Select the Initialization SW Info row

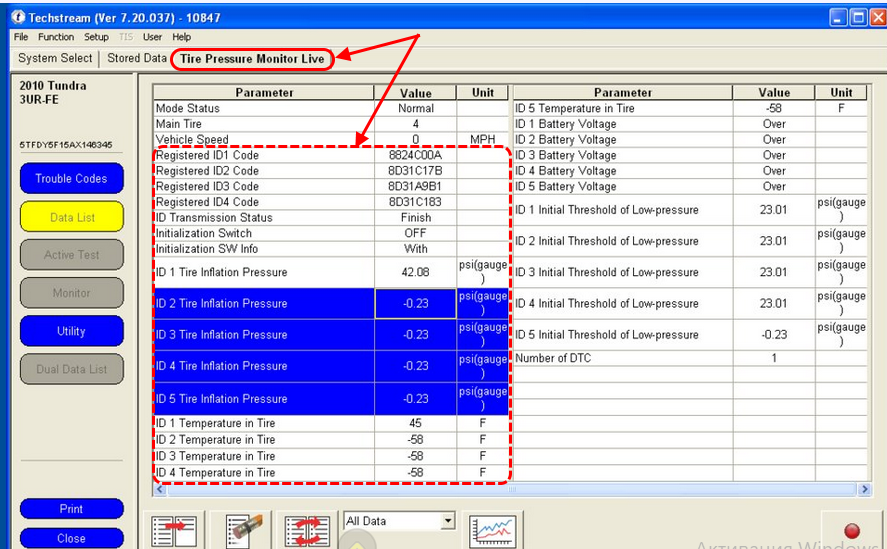pyautogui.click(x=331, y=248)
